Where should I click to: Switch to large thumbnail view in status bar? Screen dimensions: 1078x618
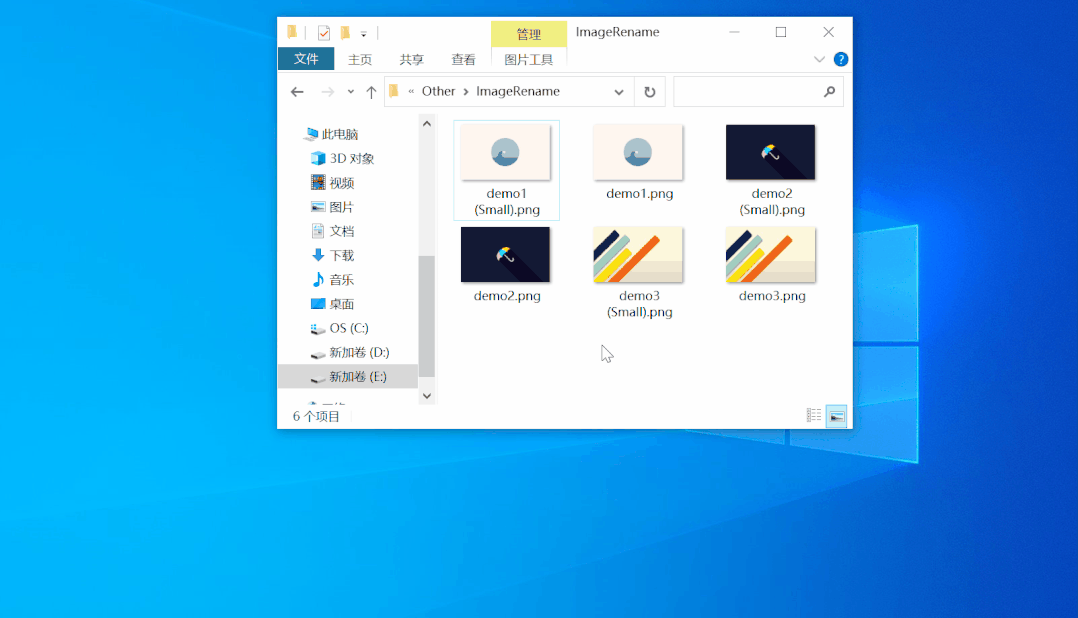[x=835, y=414]
